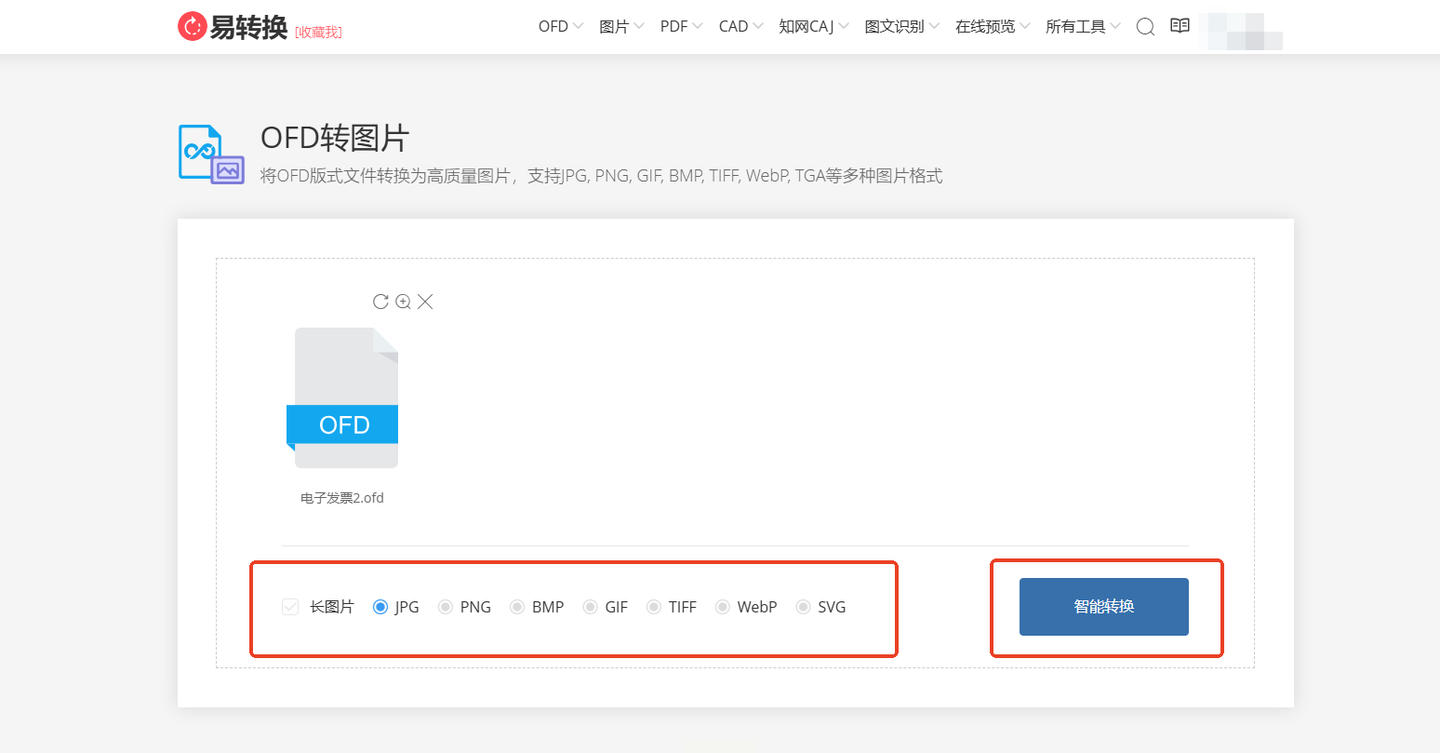
Task: Zoom in on the uploaded file preview
Action: (x=403, y=301)
